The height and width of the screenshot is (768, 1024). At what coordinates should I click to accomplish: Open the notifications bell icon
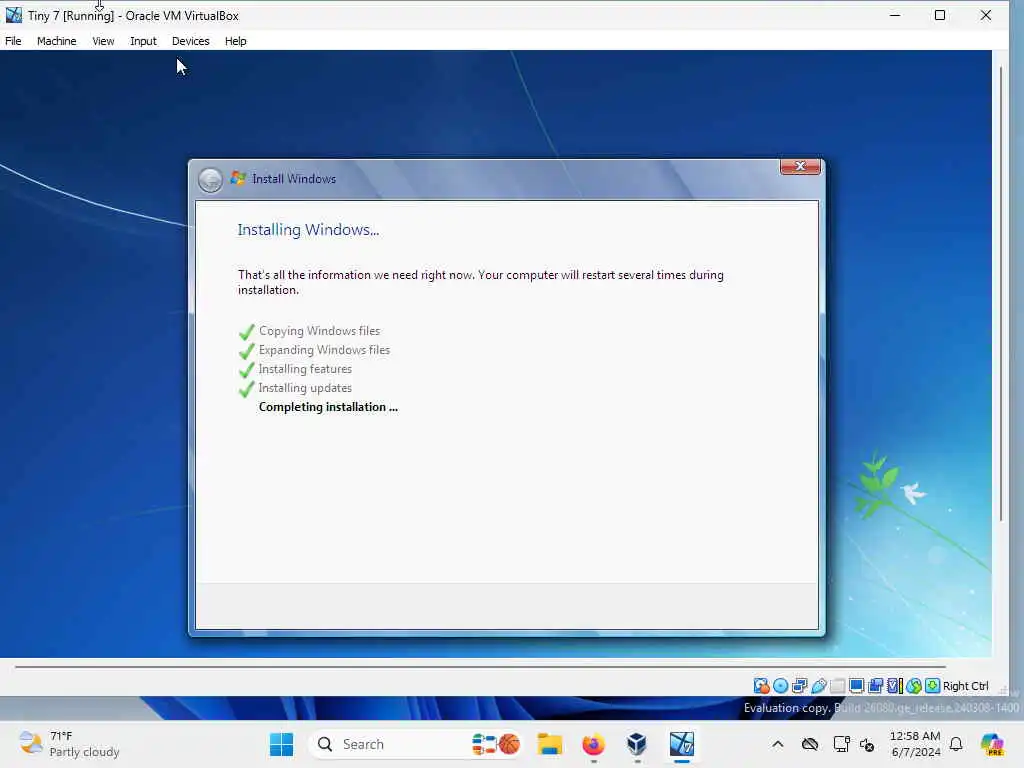pos(956,744)
